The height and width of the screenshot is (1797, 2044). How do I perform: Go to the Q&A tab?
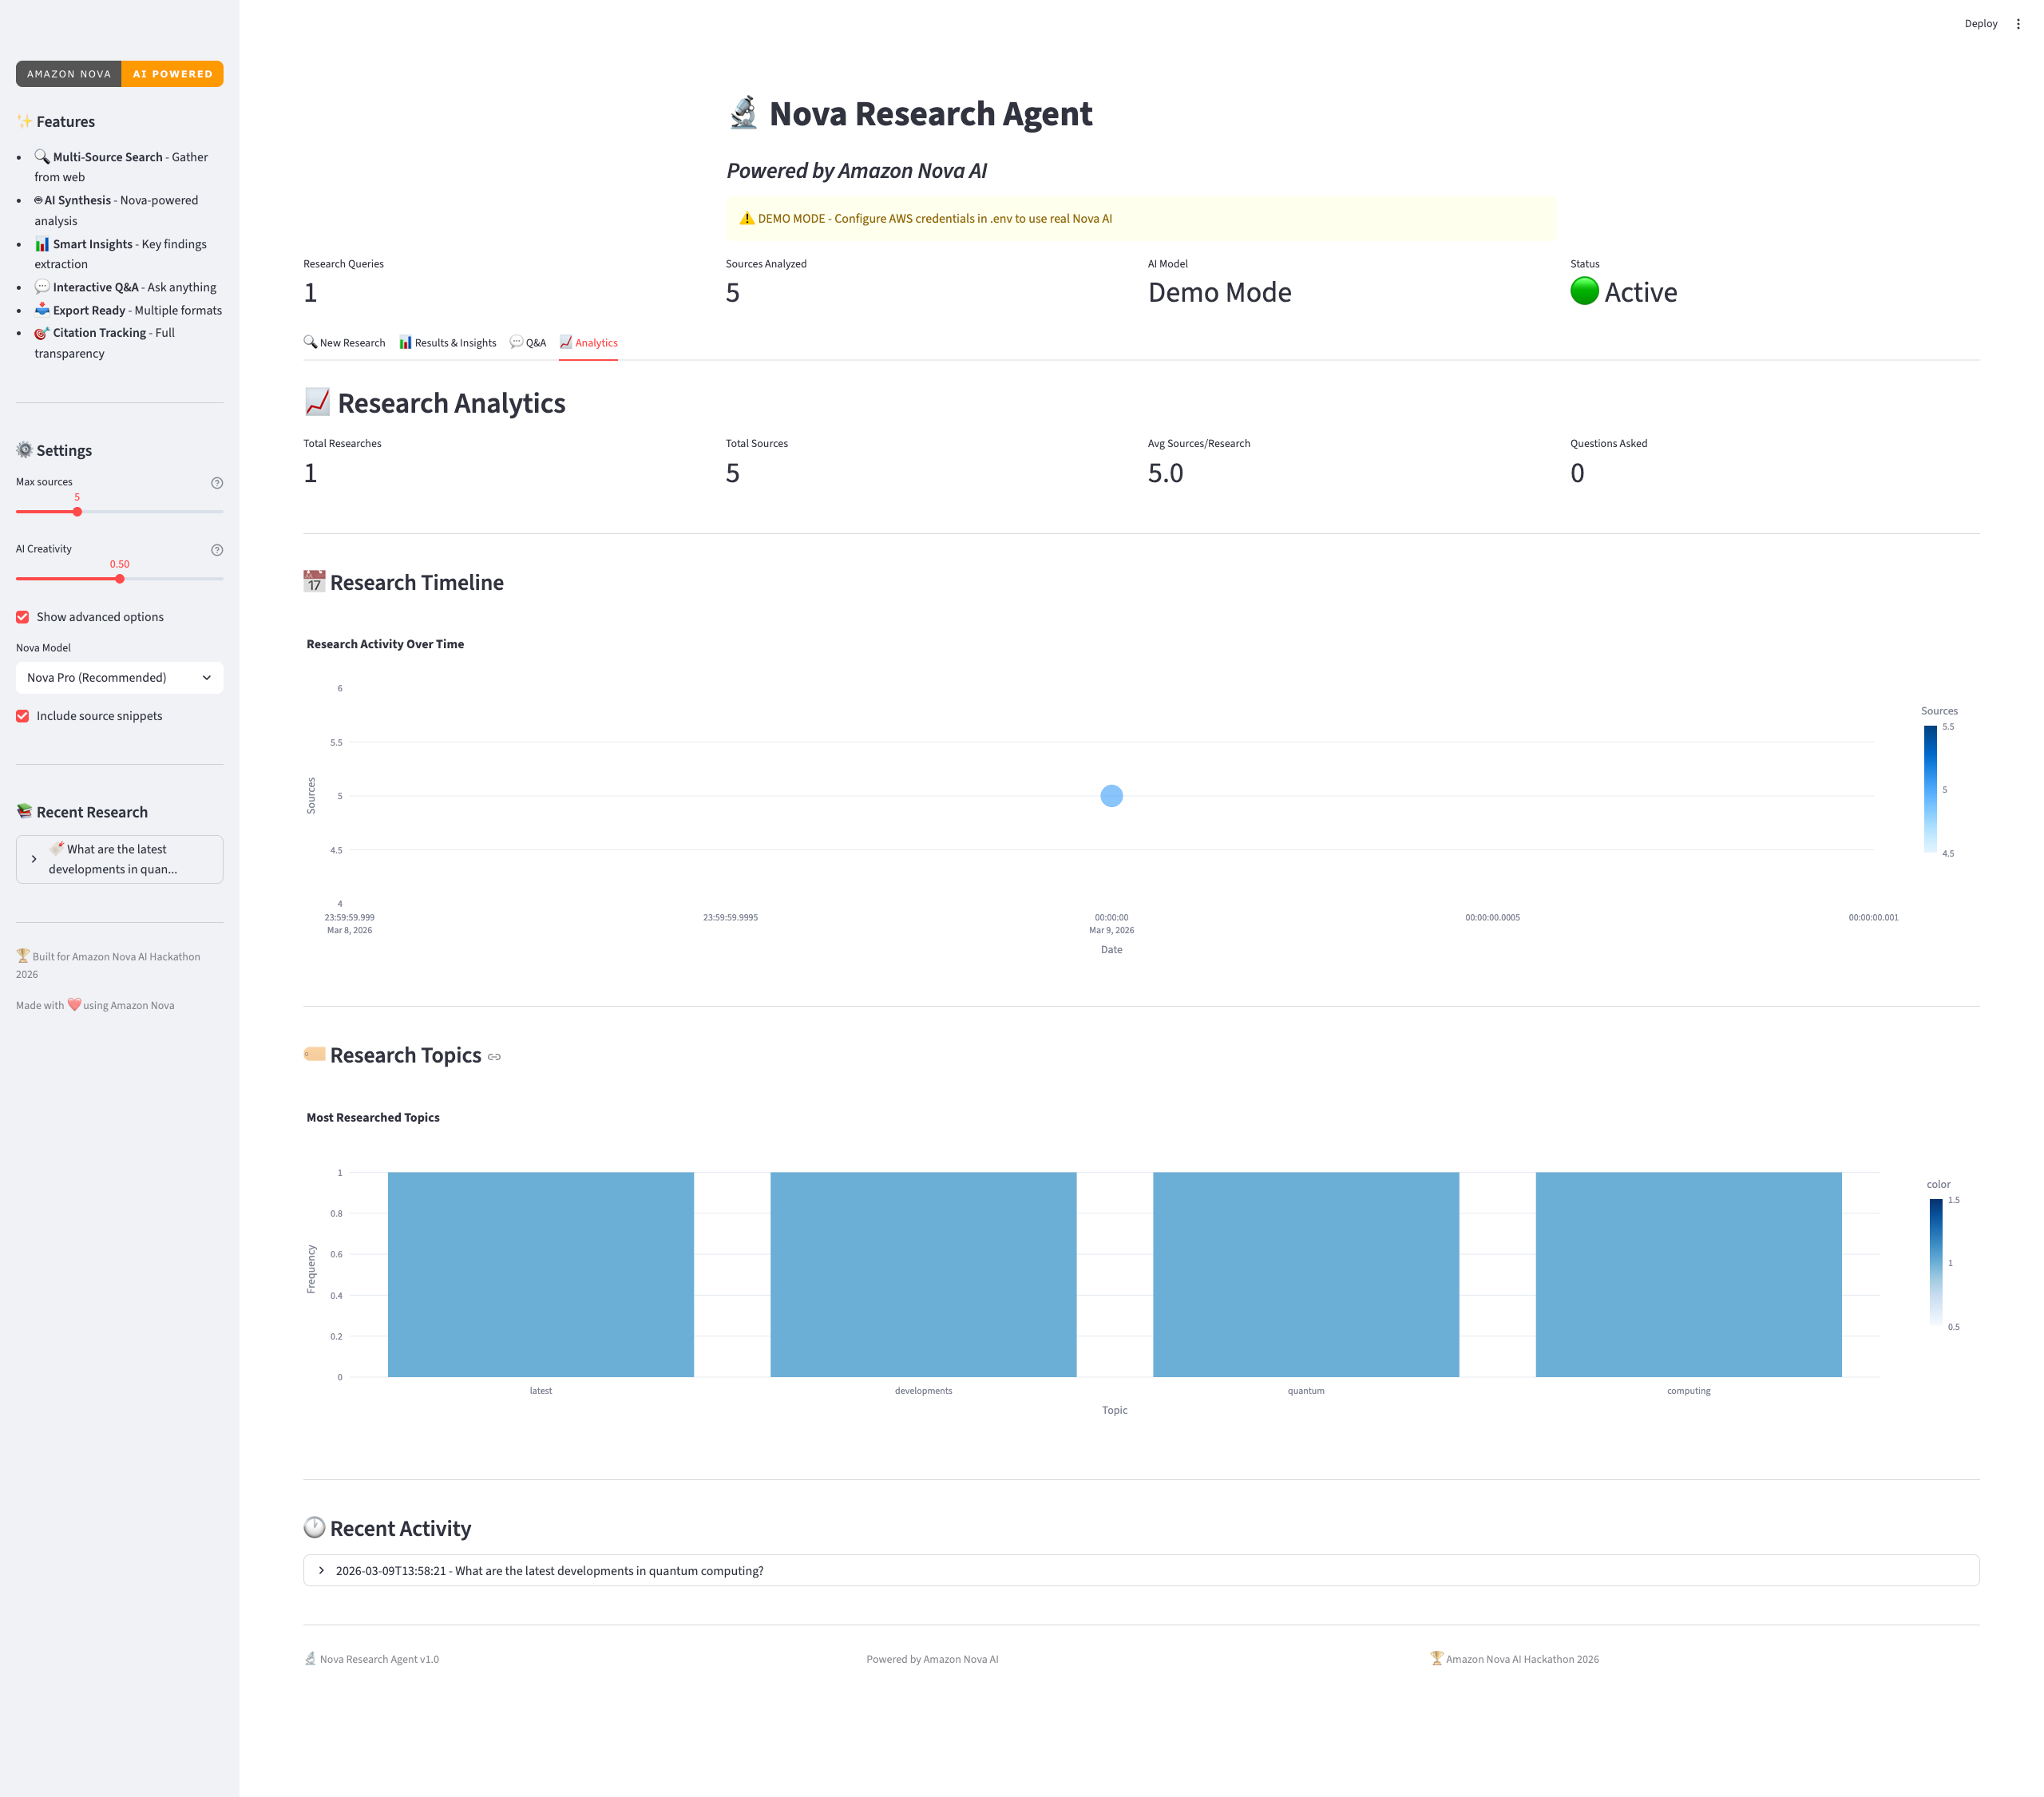[528, 343]
